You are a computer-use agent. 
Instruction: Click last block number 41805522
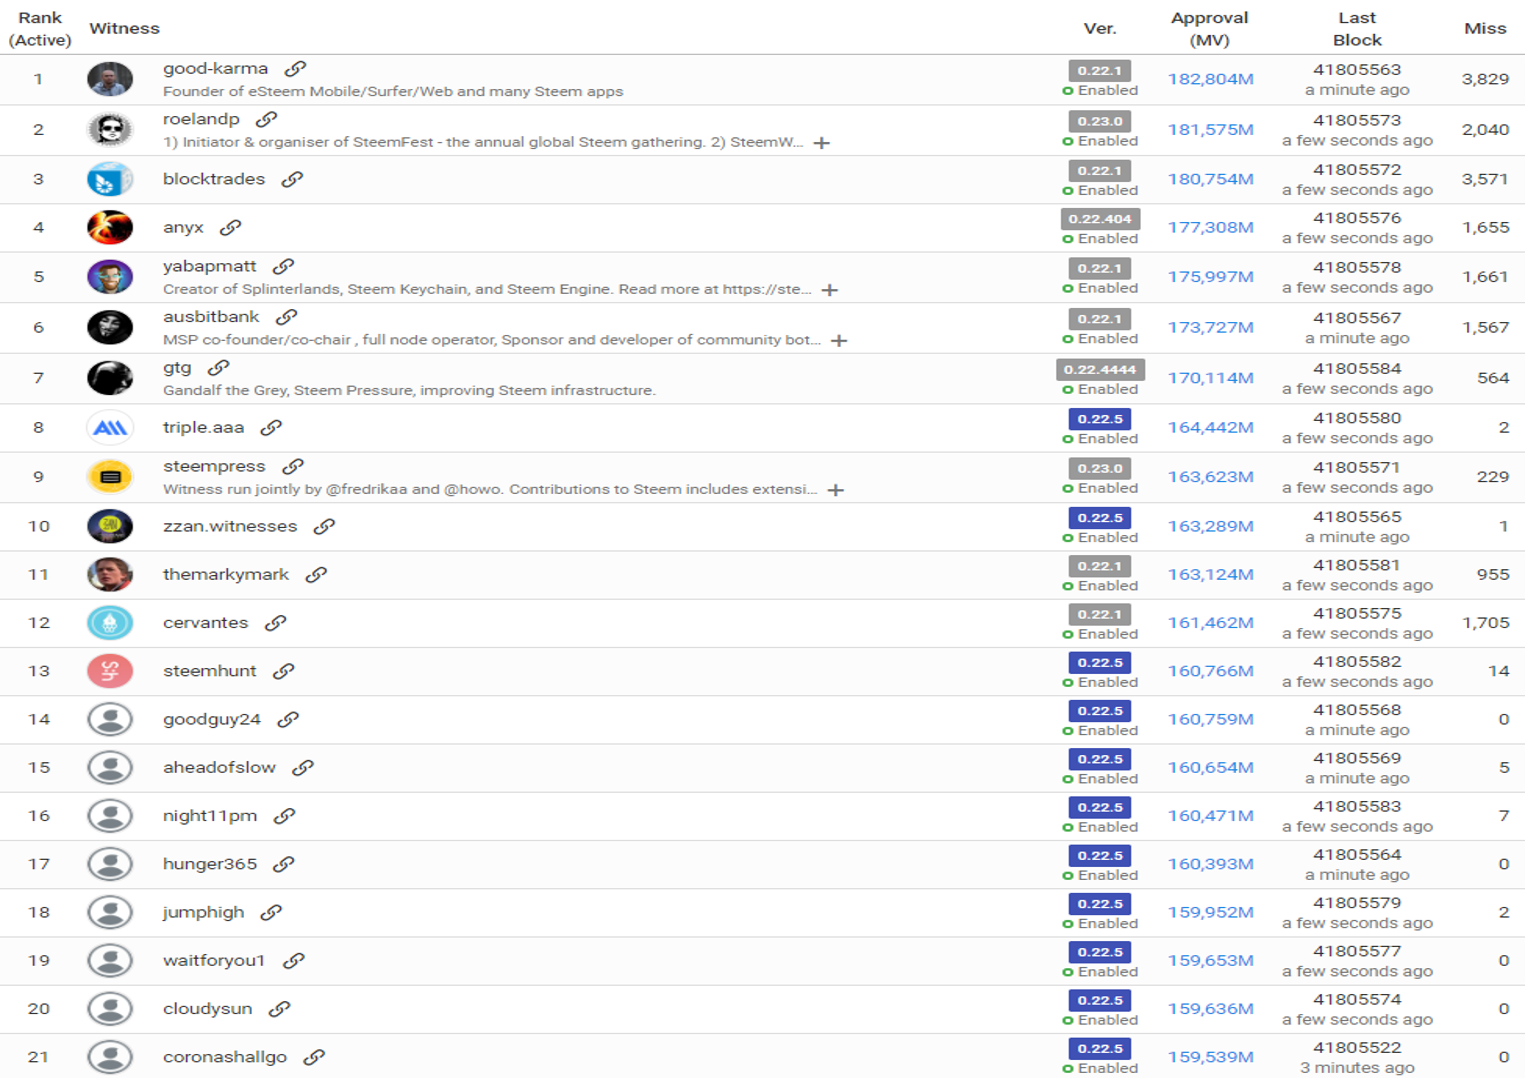(1357, 1048)
